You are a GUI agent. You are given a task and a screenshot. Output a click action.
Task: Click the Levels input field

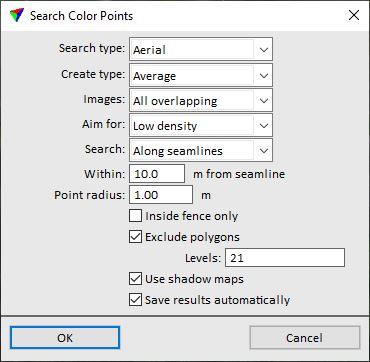285,258
